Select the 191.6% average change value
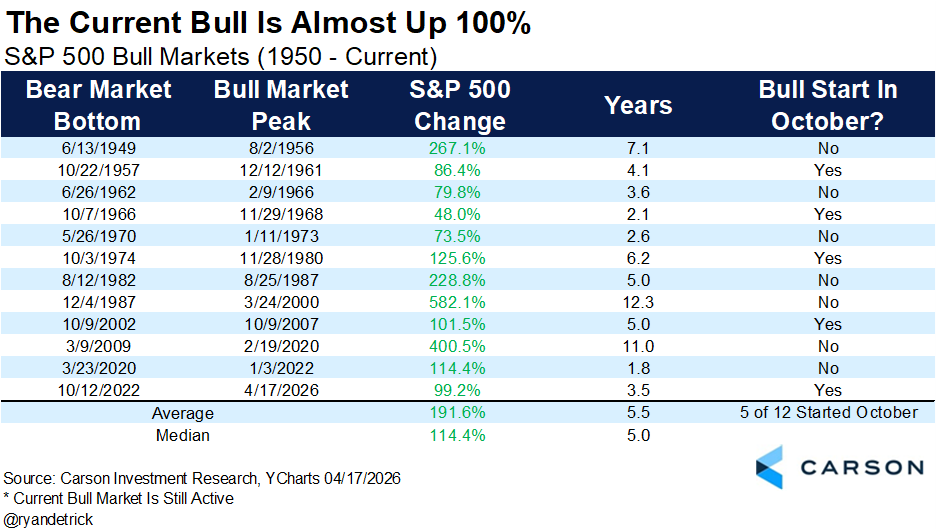The width and height of the screenshot is (936, 530). [459, 413]
